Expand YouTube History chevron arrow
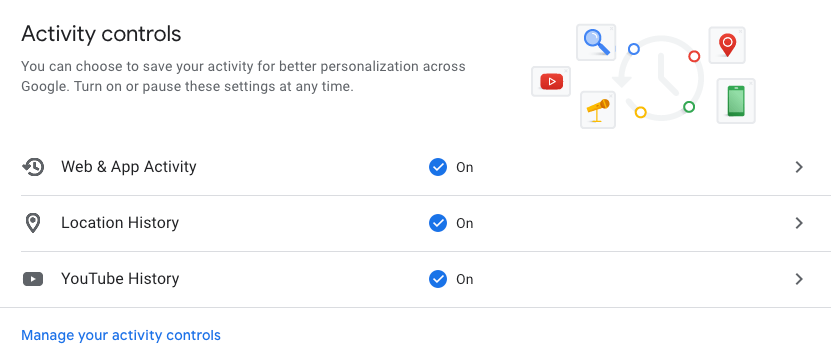Image resolution: width=831 pixels, height=361 pixels. [799, 279]
